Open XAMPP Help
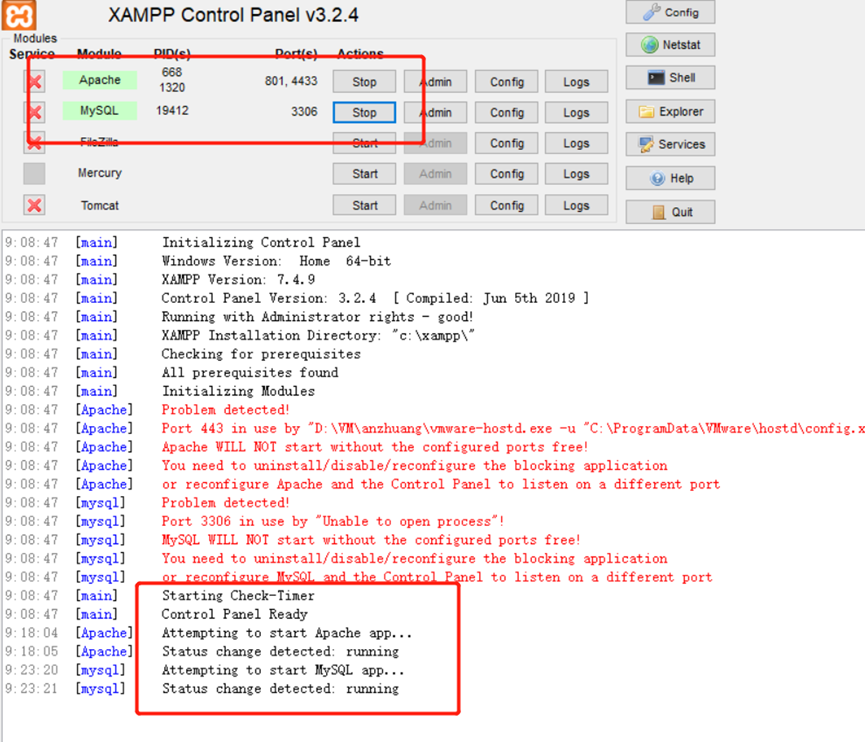The width and height of the screenshot is (865, 742). coord(669,178)
